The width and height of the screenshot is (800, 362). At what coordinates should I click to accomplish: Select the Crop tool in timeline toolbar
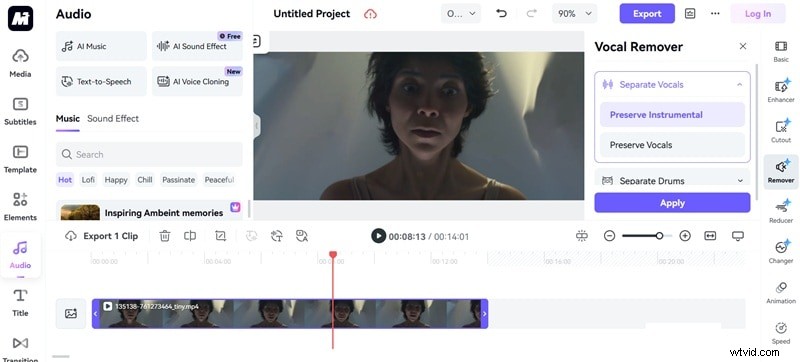220,236
